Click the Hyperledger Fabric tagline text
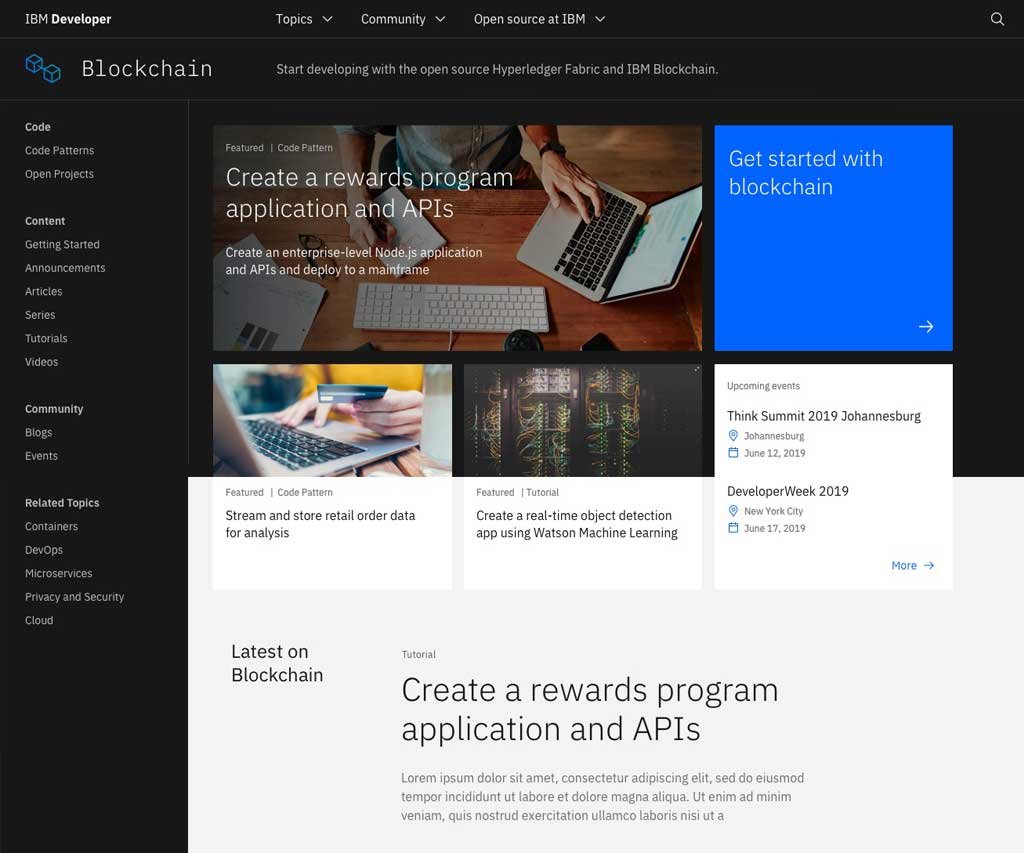 click(497, 69)
